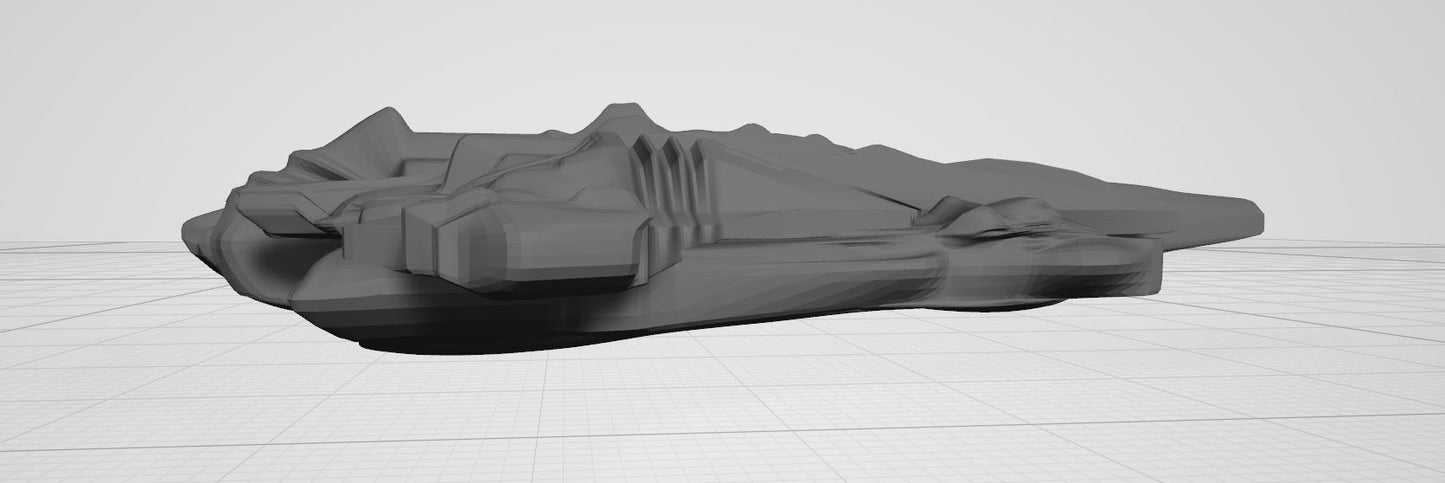This screenshot has height=483, width=1445.
Task: Click the empty background in the top-left corner
Action: (x=80, y=50)
